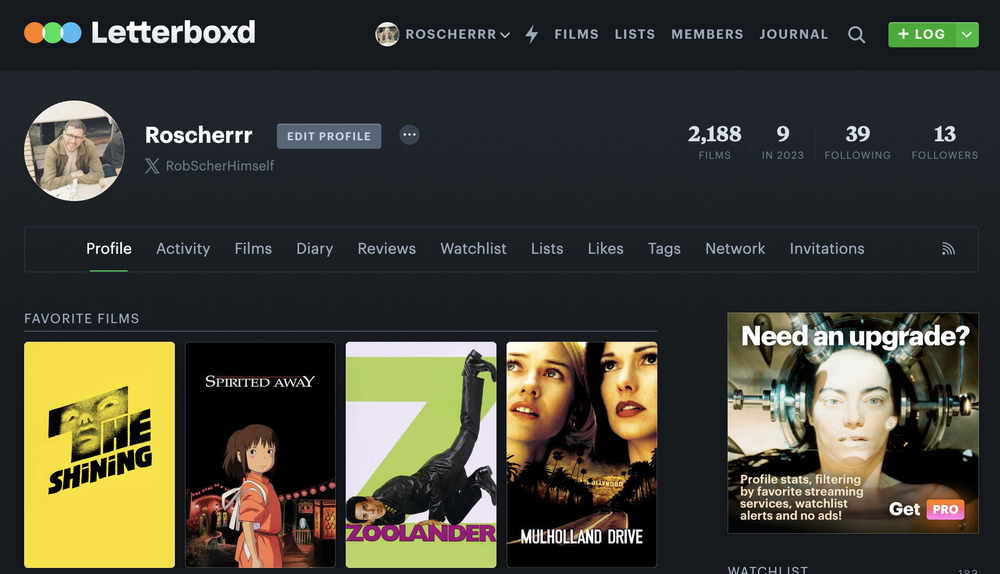Switch to the Watchlist tab

473,249
